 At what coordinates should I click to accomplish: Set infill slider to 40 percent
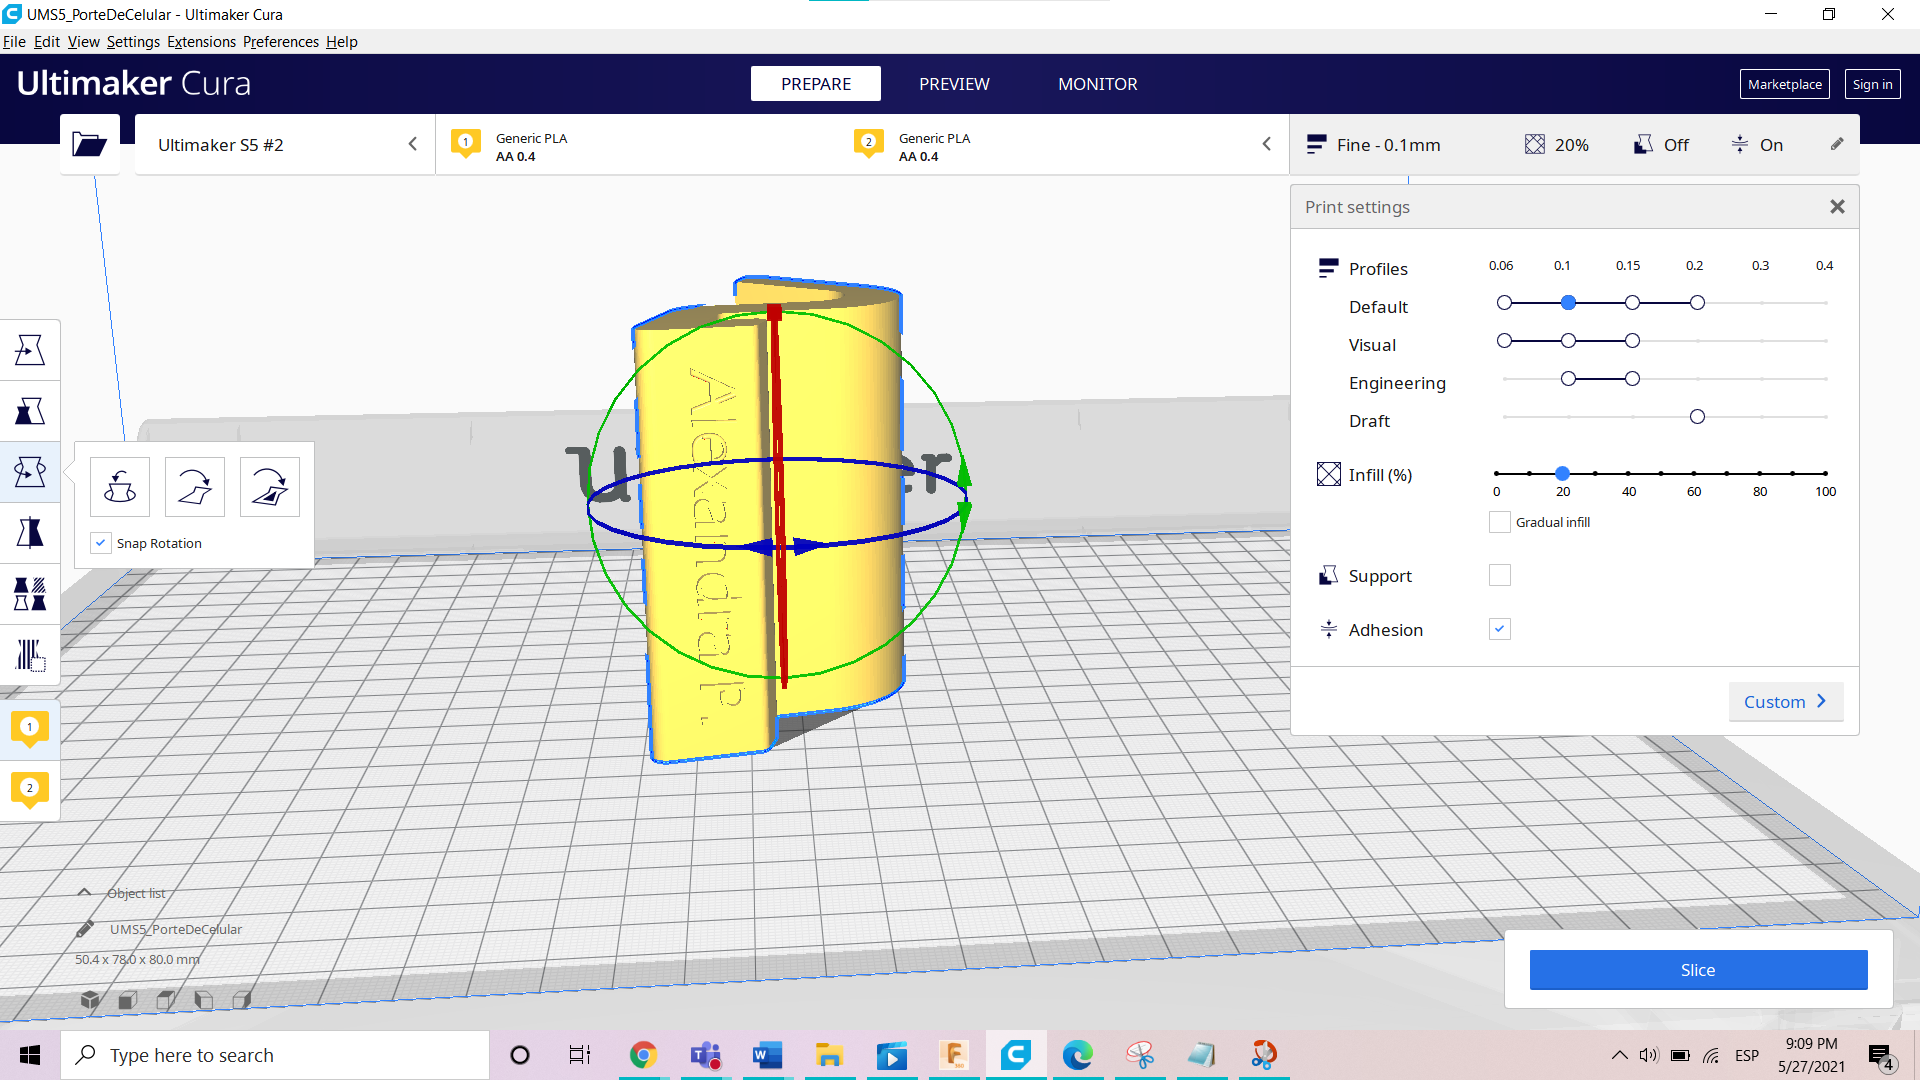pos(1628,473)
